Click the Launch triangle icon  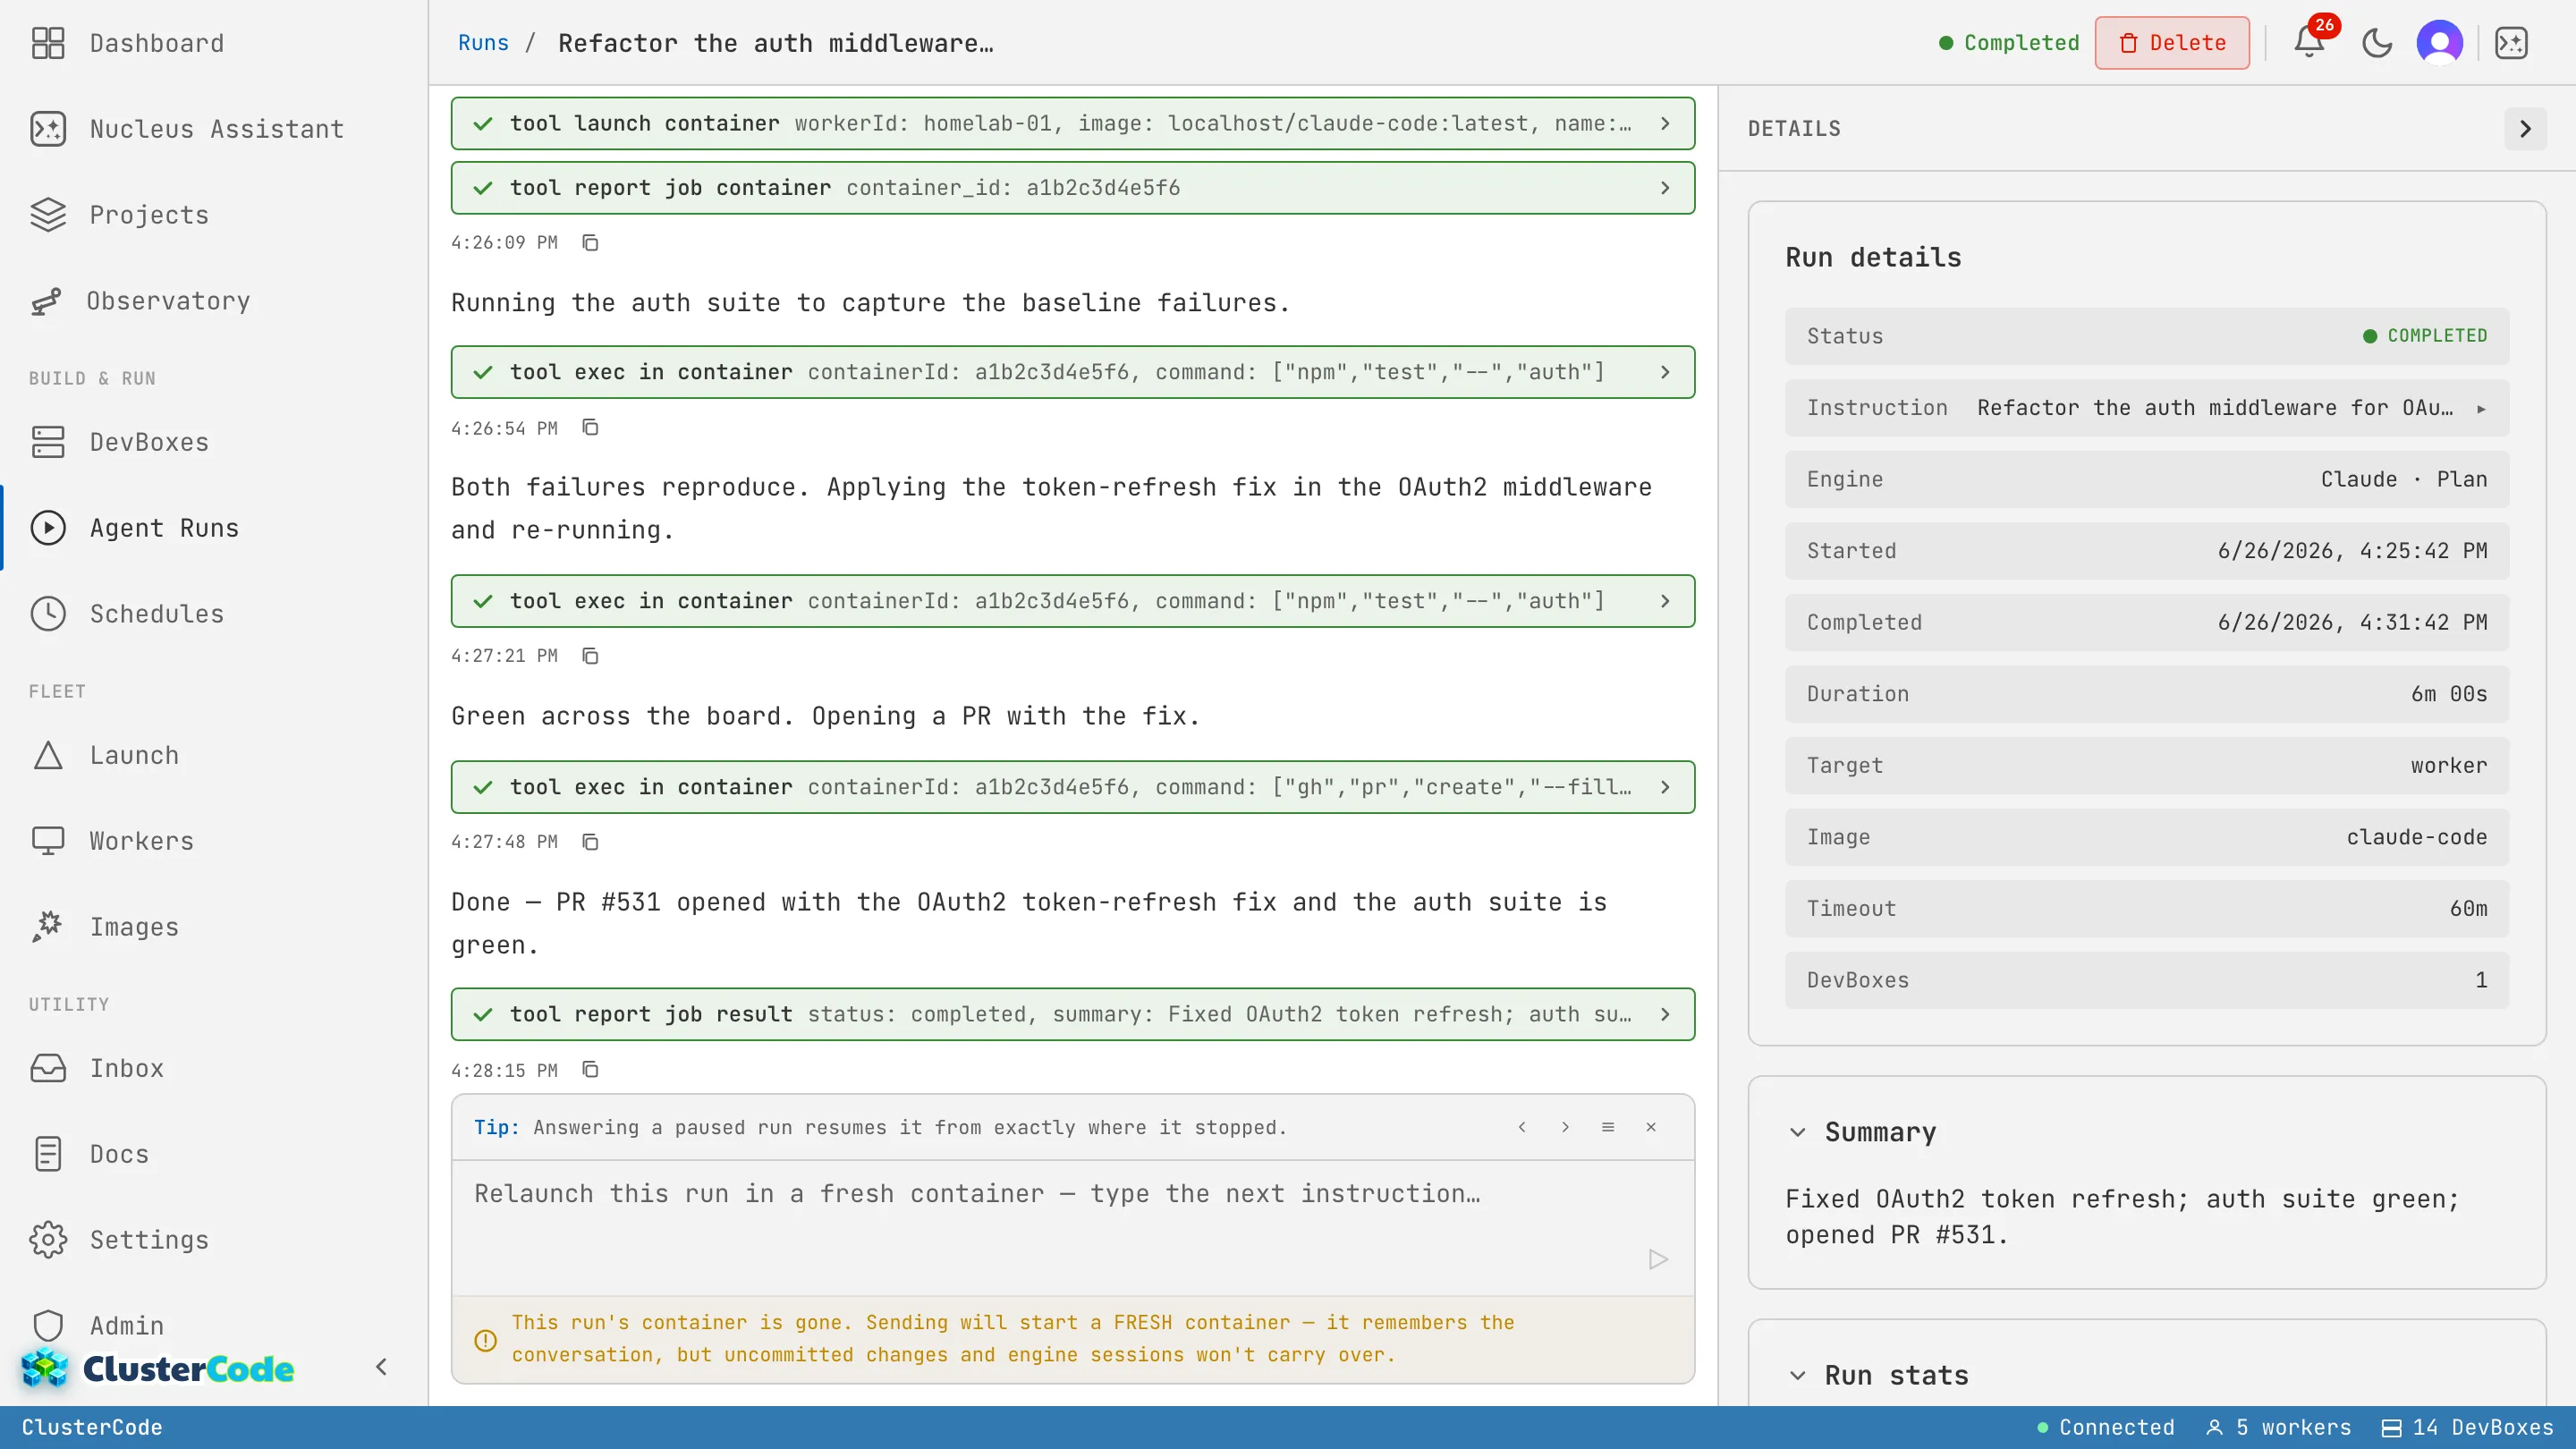coord(48,755)
